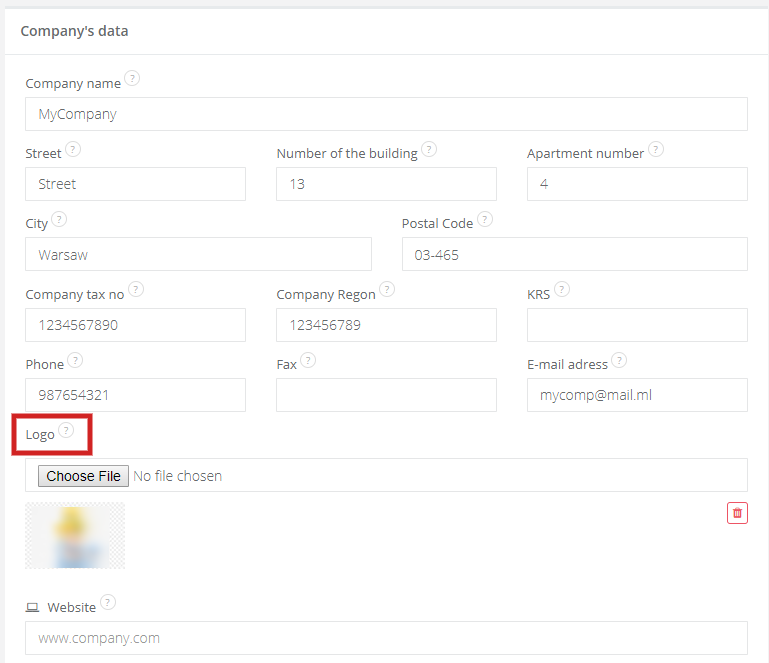Click the No file chosen text

[x=178, y=476]
